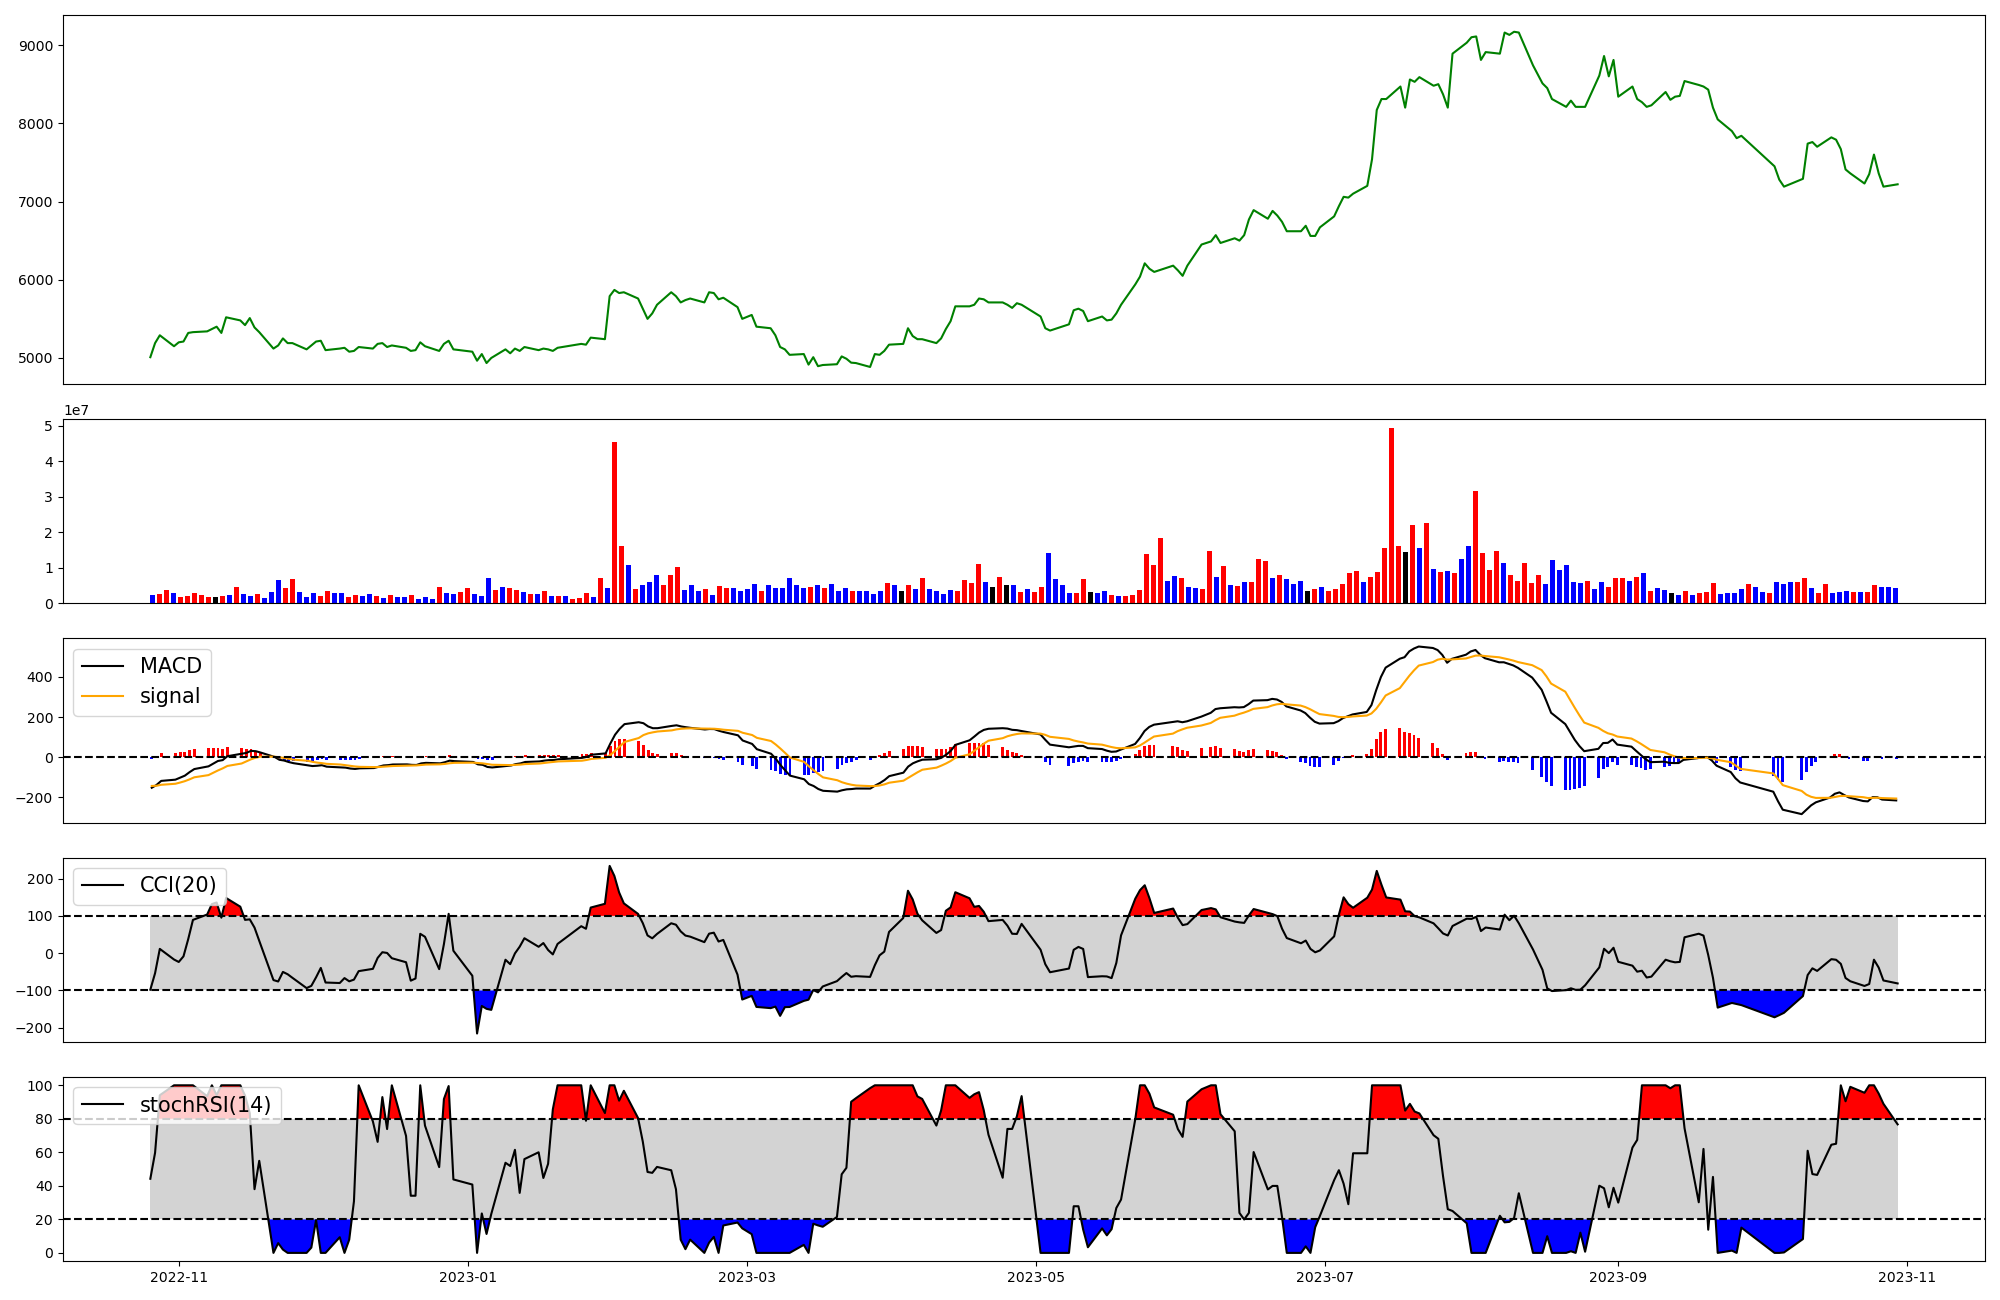Click the orange signal legend entry
2000x1300 pixels.
[x=169, y=696]
